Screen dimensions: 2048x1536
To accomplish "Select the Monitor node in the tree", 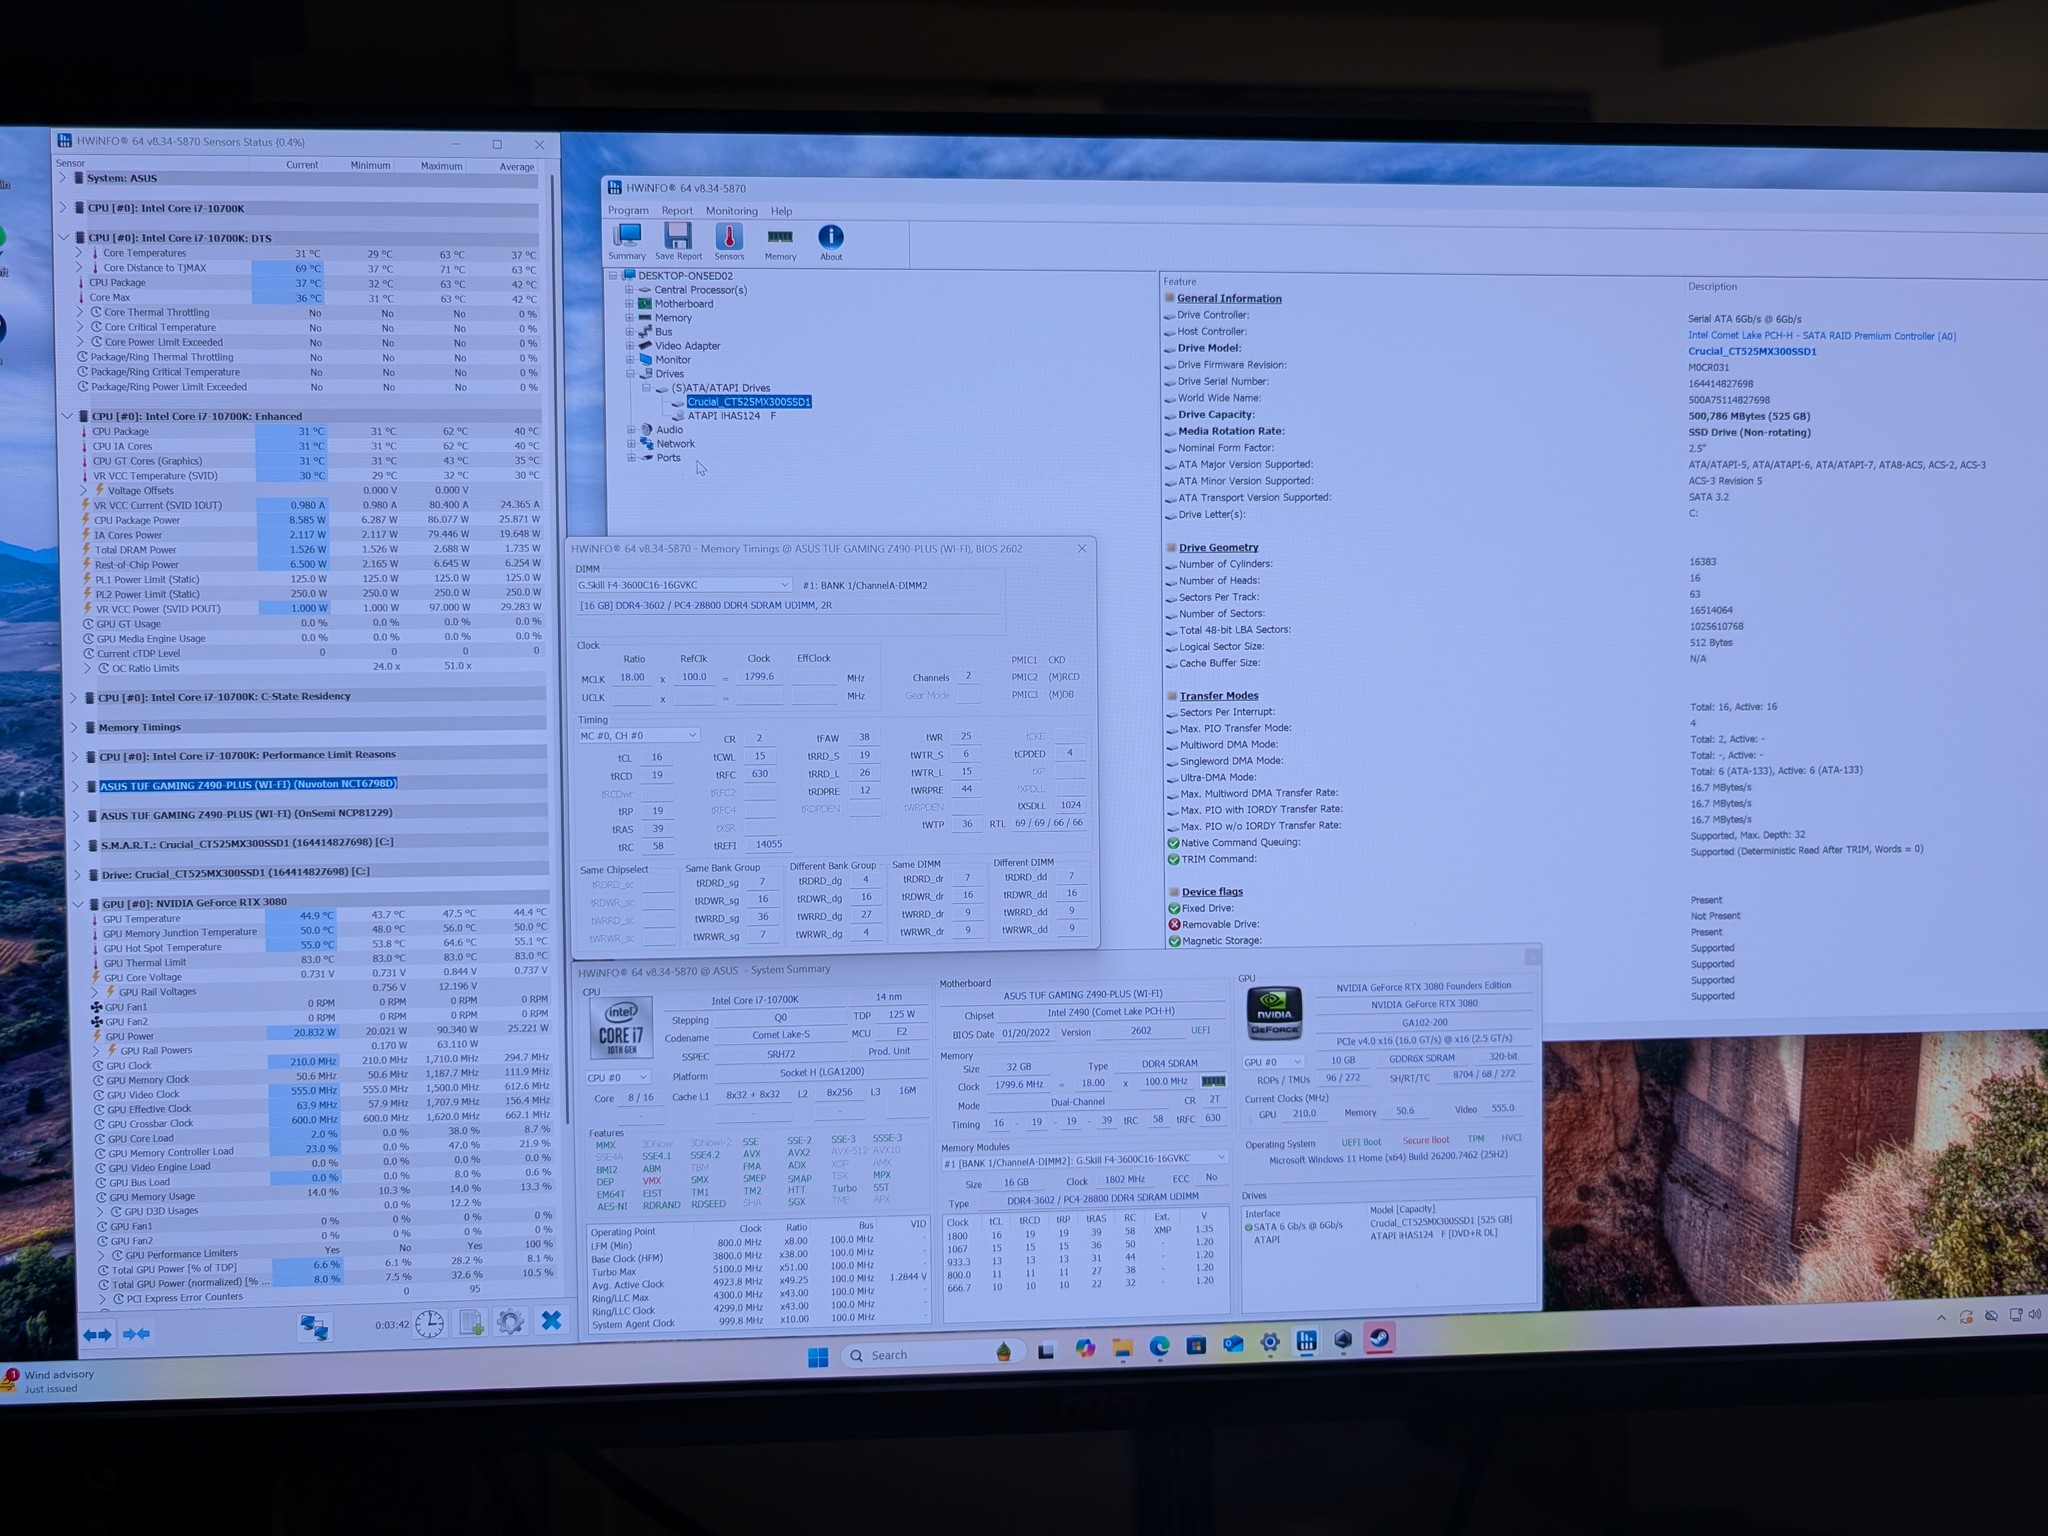I will pos(672,360).
